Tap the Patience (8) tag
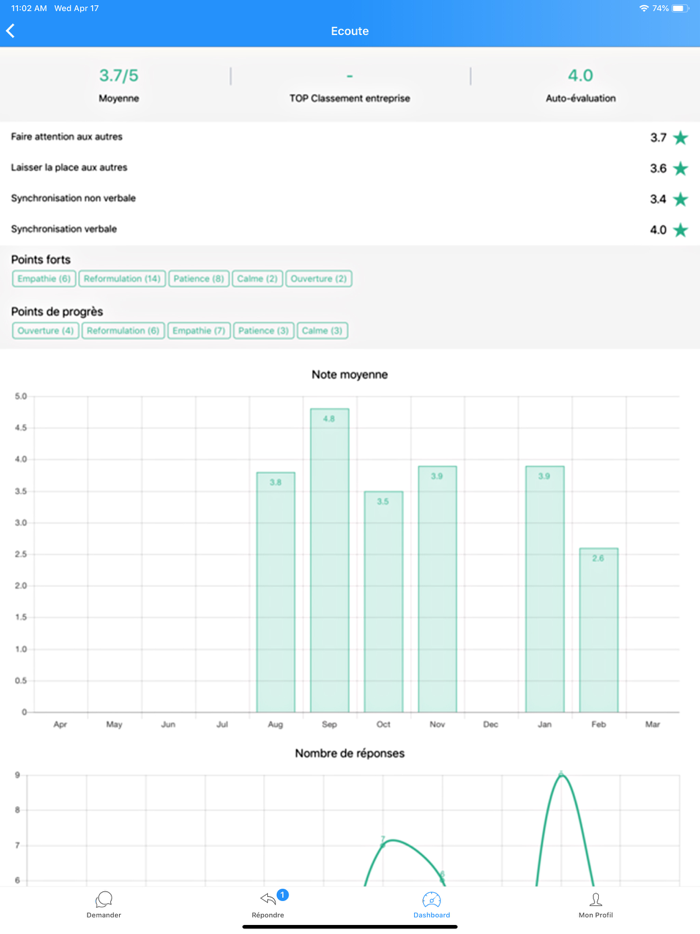This screenshot has width=700, height=934. click(199, 279)
